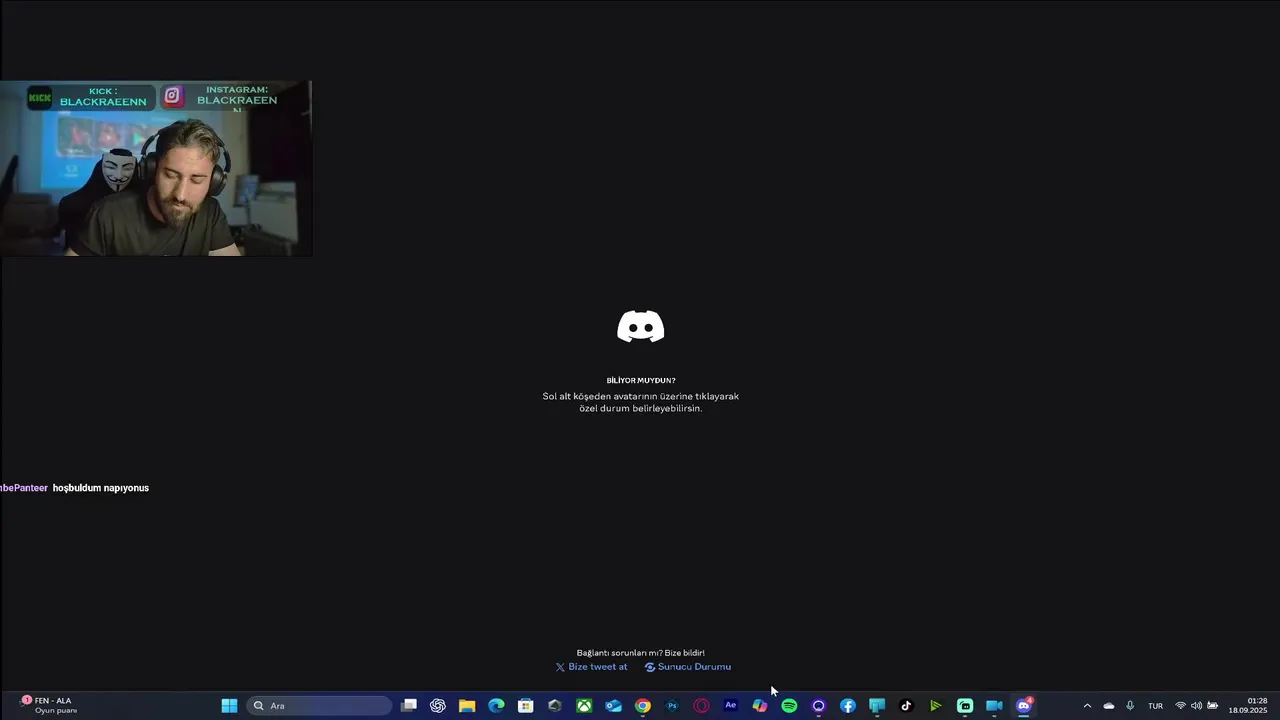
Task: Open the FEN - ALA score widget
Action: click(x=48, y=706)
